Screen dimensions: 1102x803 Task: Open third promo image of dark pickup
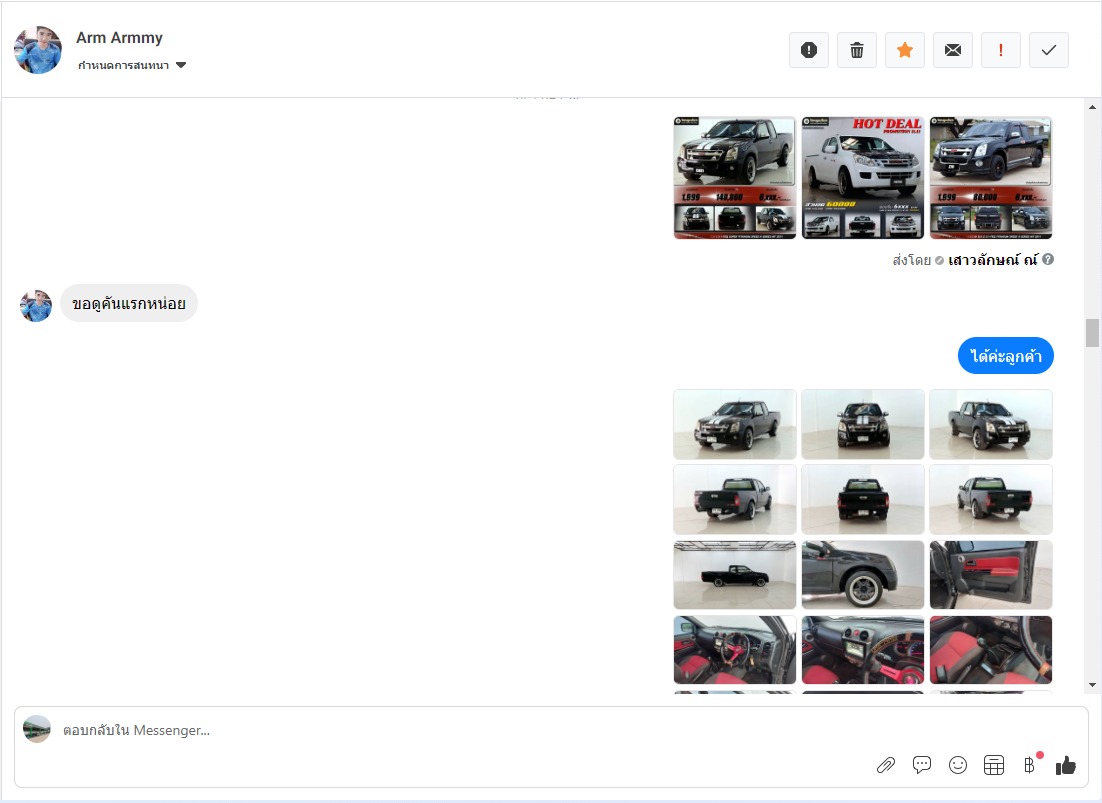991,178
